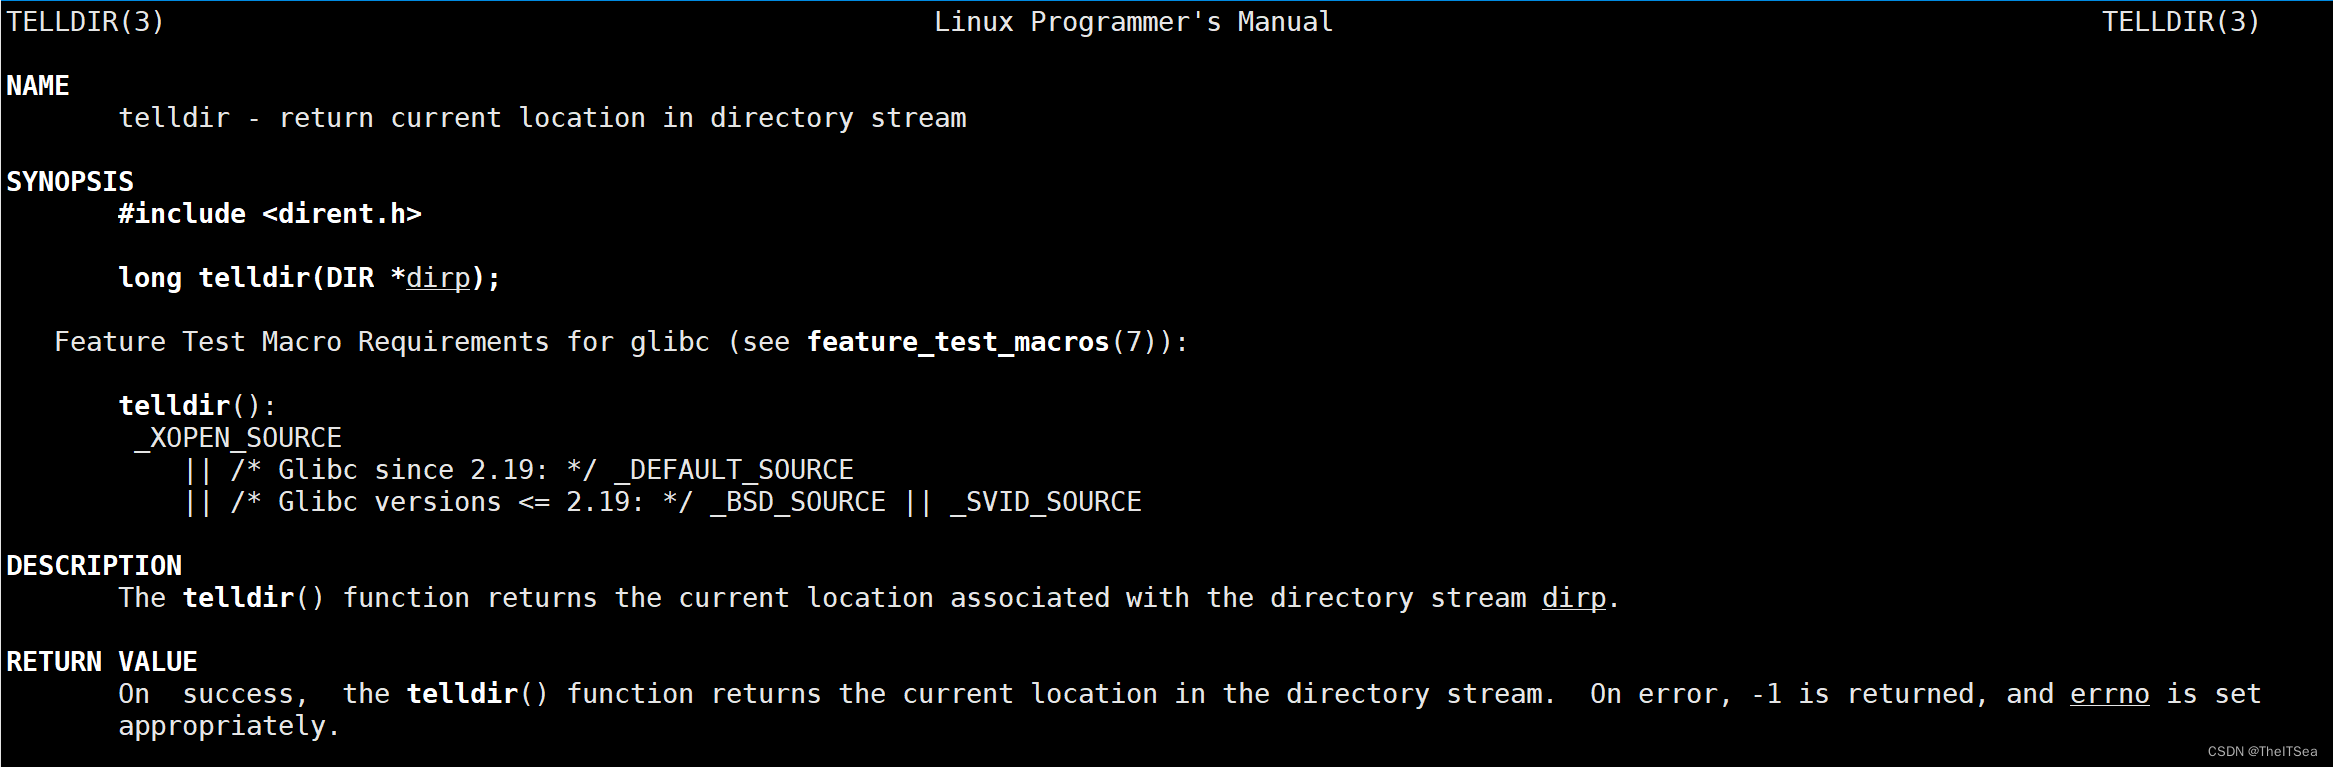Click the RETURN VALUE section heading
The image size is (2333, 767).
pos(102,662)
